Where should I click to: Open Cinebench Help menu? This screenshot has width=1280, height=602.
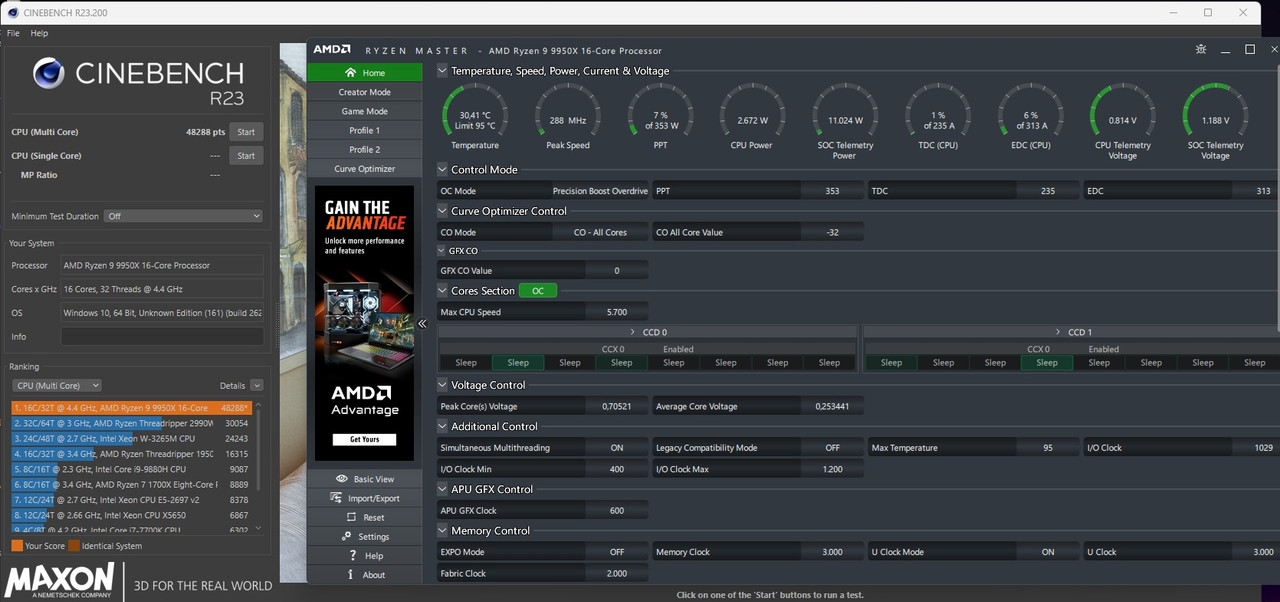click(39, 33)
